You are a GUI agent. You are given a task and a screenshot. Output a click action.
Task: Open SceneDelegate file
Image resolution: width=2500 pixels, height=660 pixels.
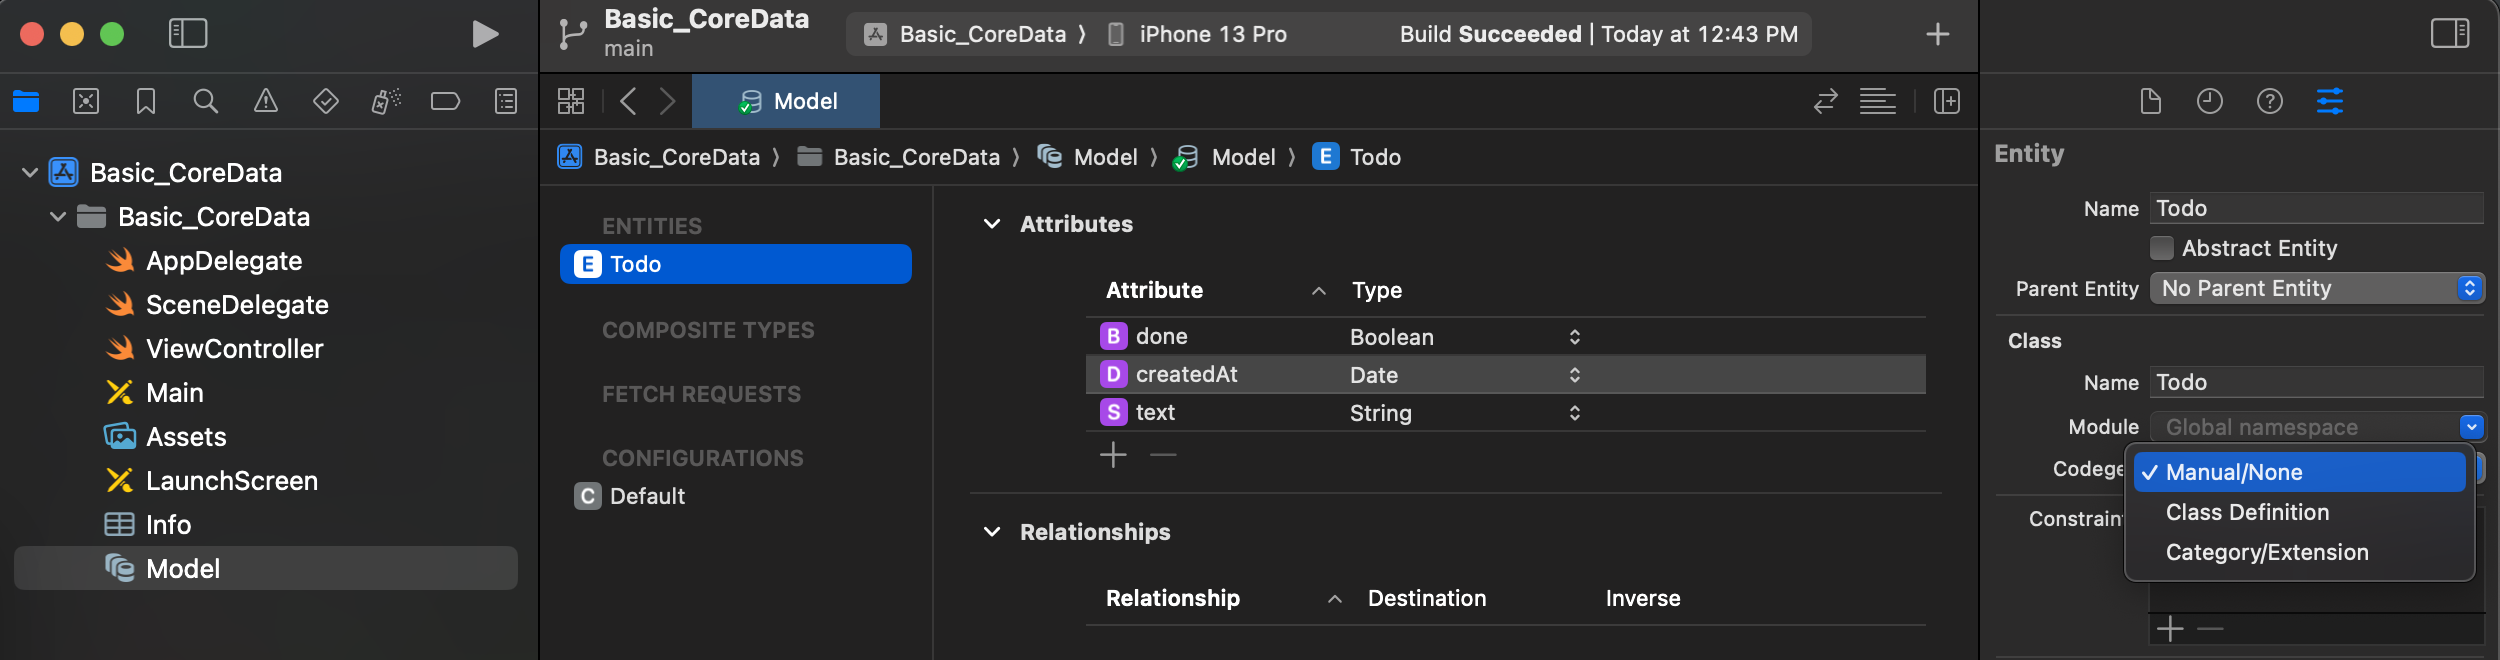[237, 305]
